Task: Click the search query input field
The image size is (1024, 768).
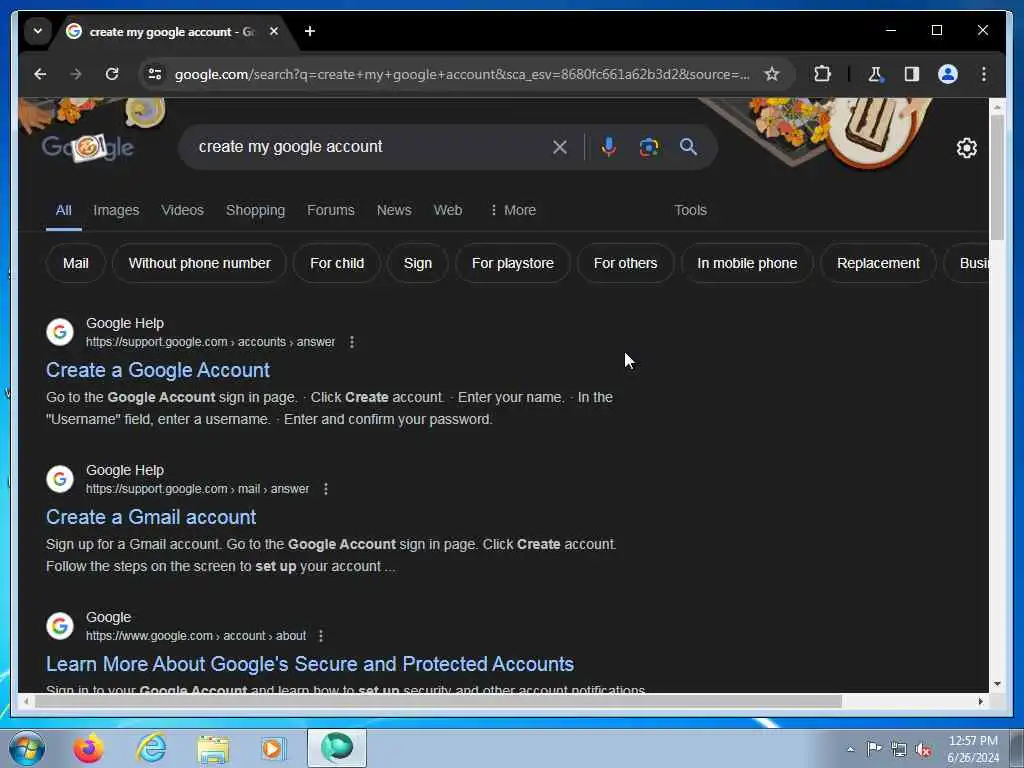Action: 369,147
